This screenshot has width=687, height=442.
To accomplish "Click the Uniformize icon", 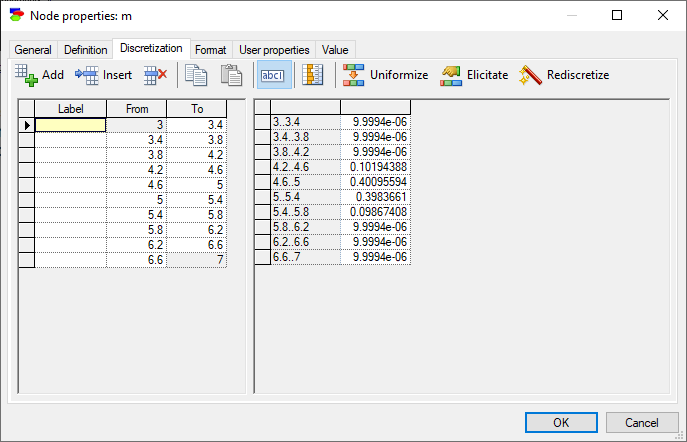I will click(x=353, y=75).
